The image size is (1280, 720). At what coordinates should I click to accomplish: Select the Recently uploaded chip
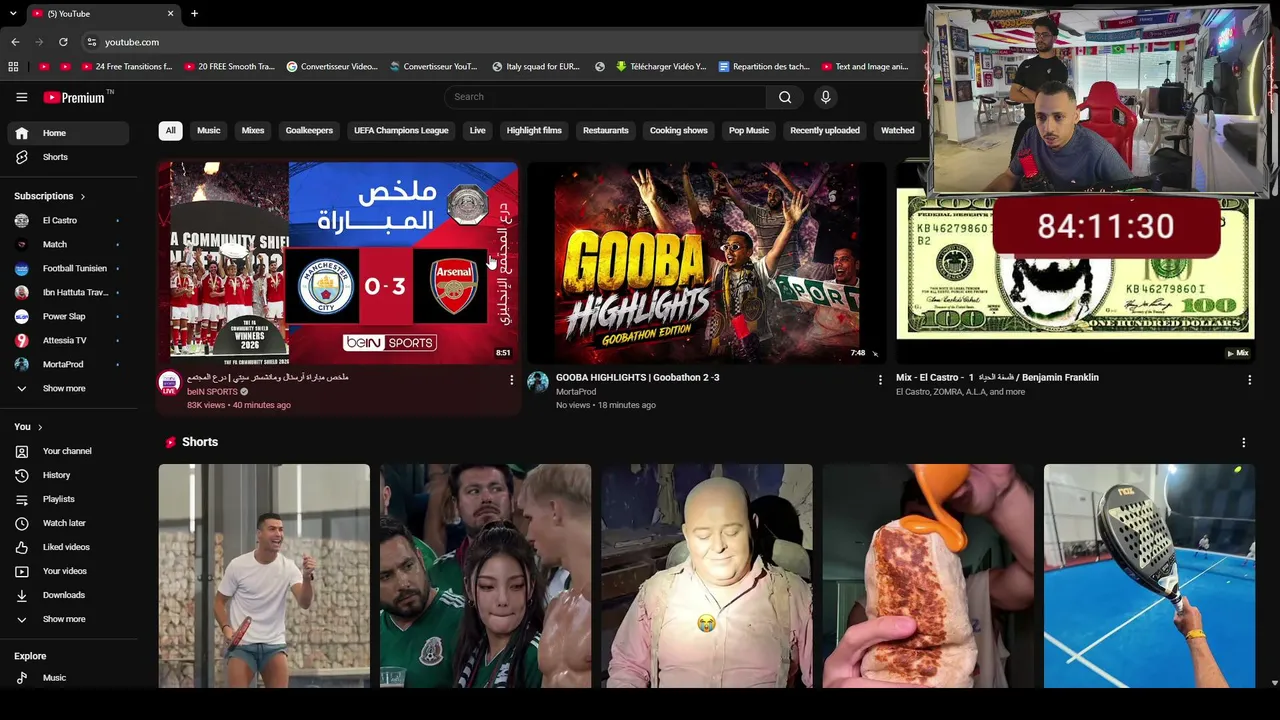pos(825,130)
